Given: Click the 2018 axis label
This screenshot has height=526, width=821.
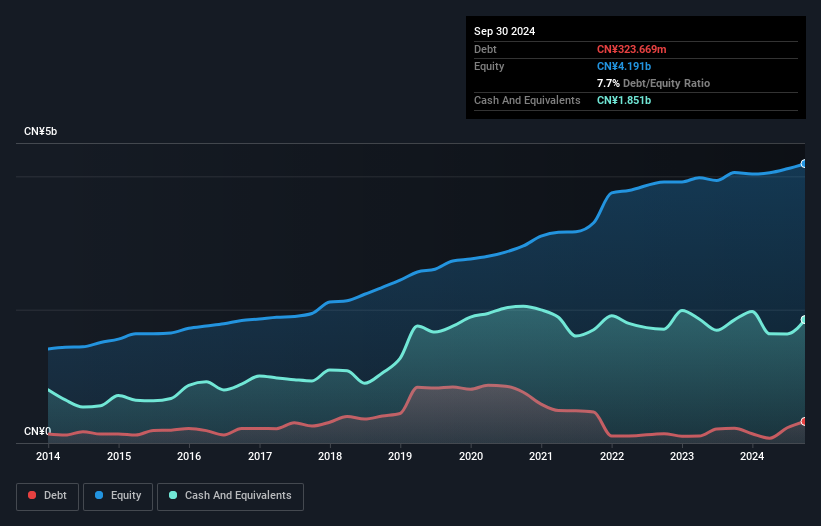Looking at the screenshot, I should pos(330,456).
